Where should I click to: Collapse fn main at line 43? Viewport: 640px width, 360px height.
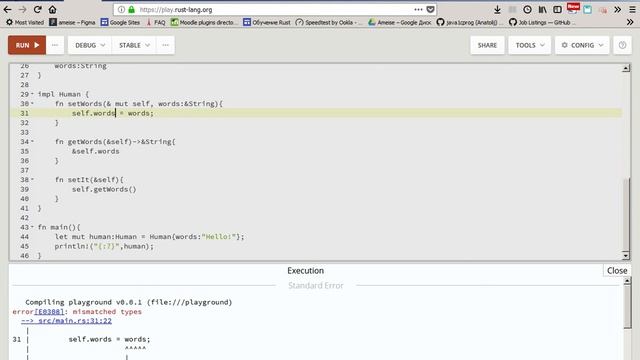click(x=32, y=227)
